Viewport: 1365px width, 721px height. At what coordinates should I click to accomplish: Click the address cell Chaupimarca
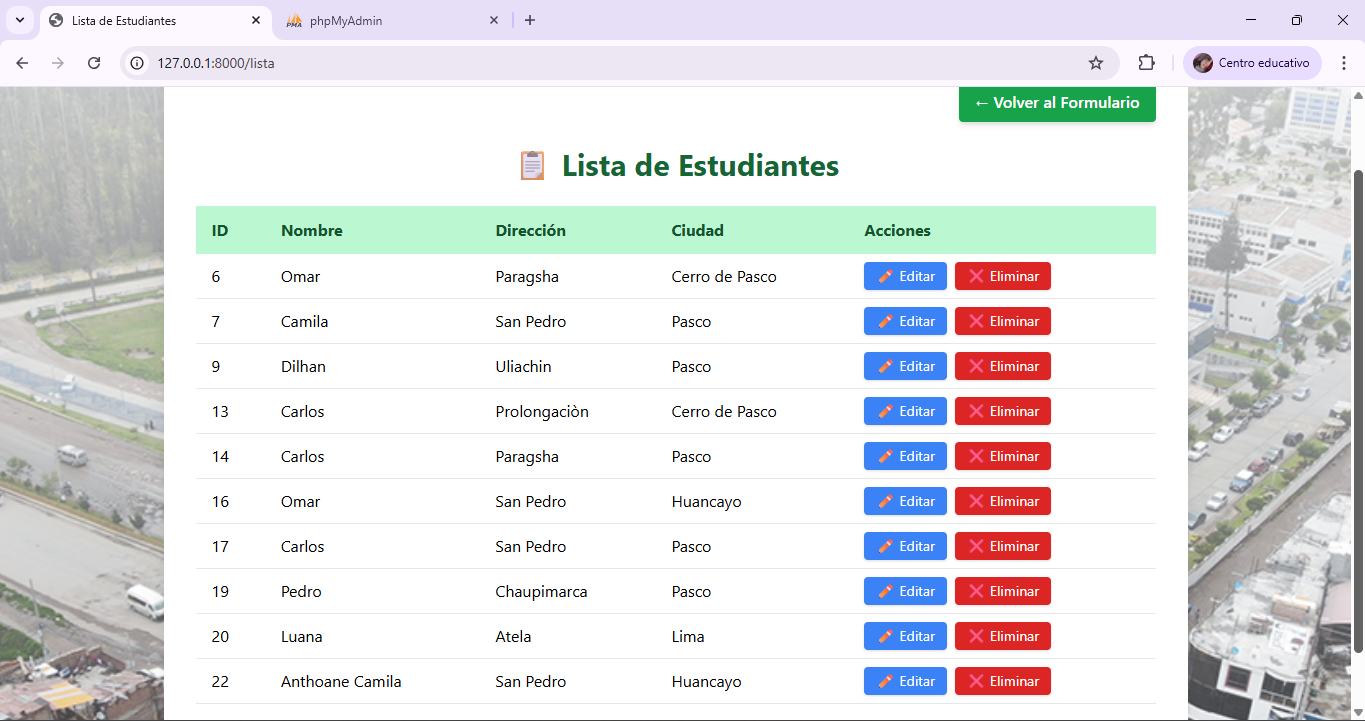542,592
